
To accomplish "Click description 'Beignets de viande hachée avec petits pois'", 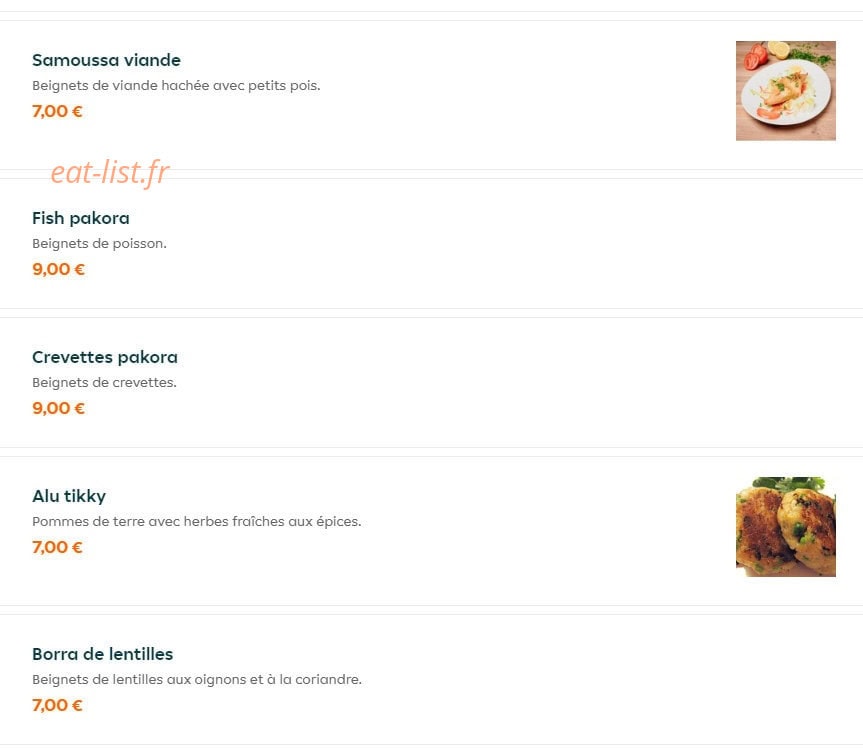I will pos(175,86).
